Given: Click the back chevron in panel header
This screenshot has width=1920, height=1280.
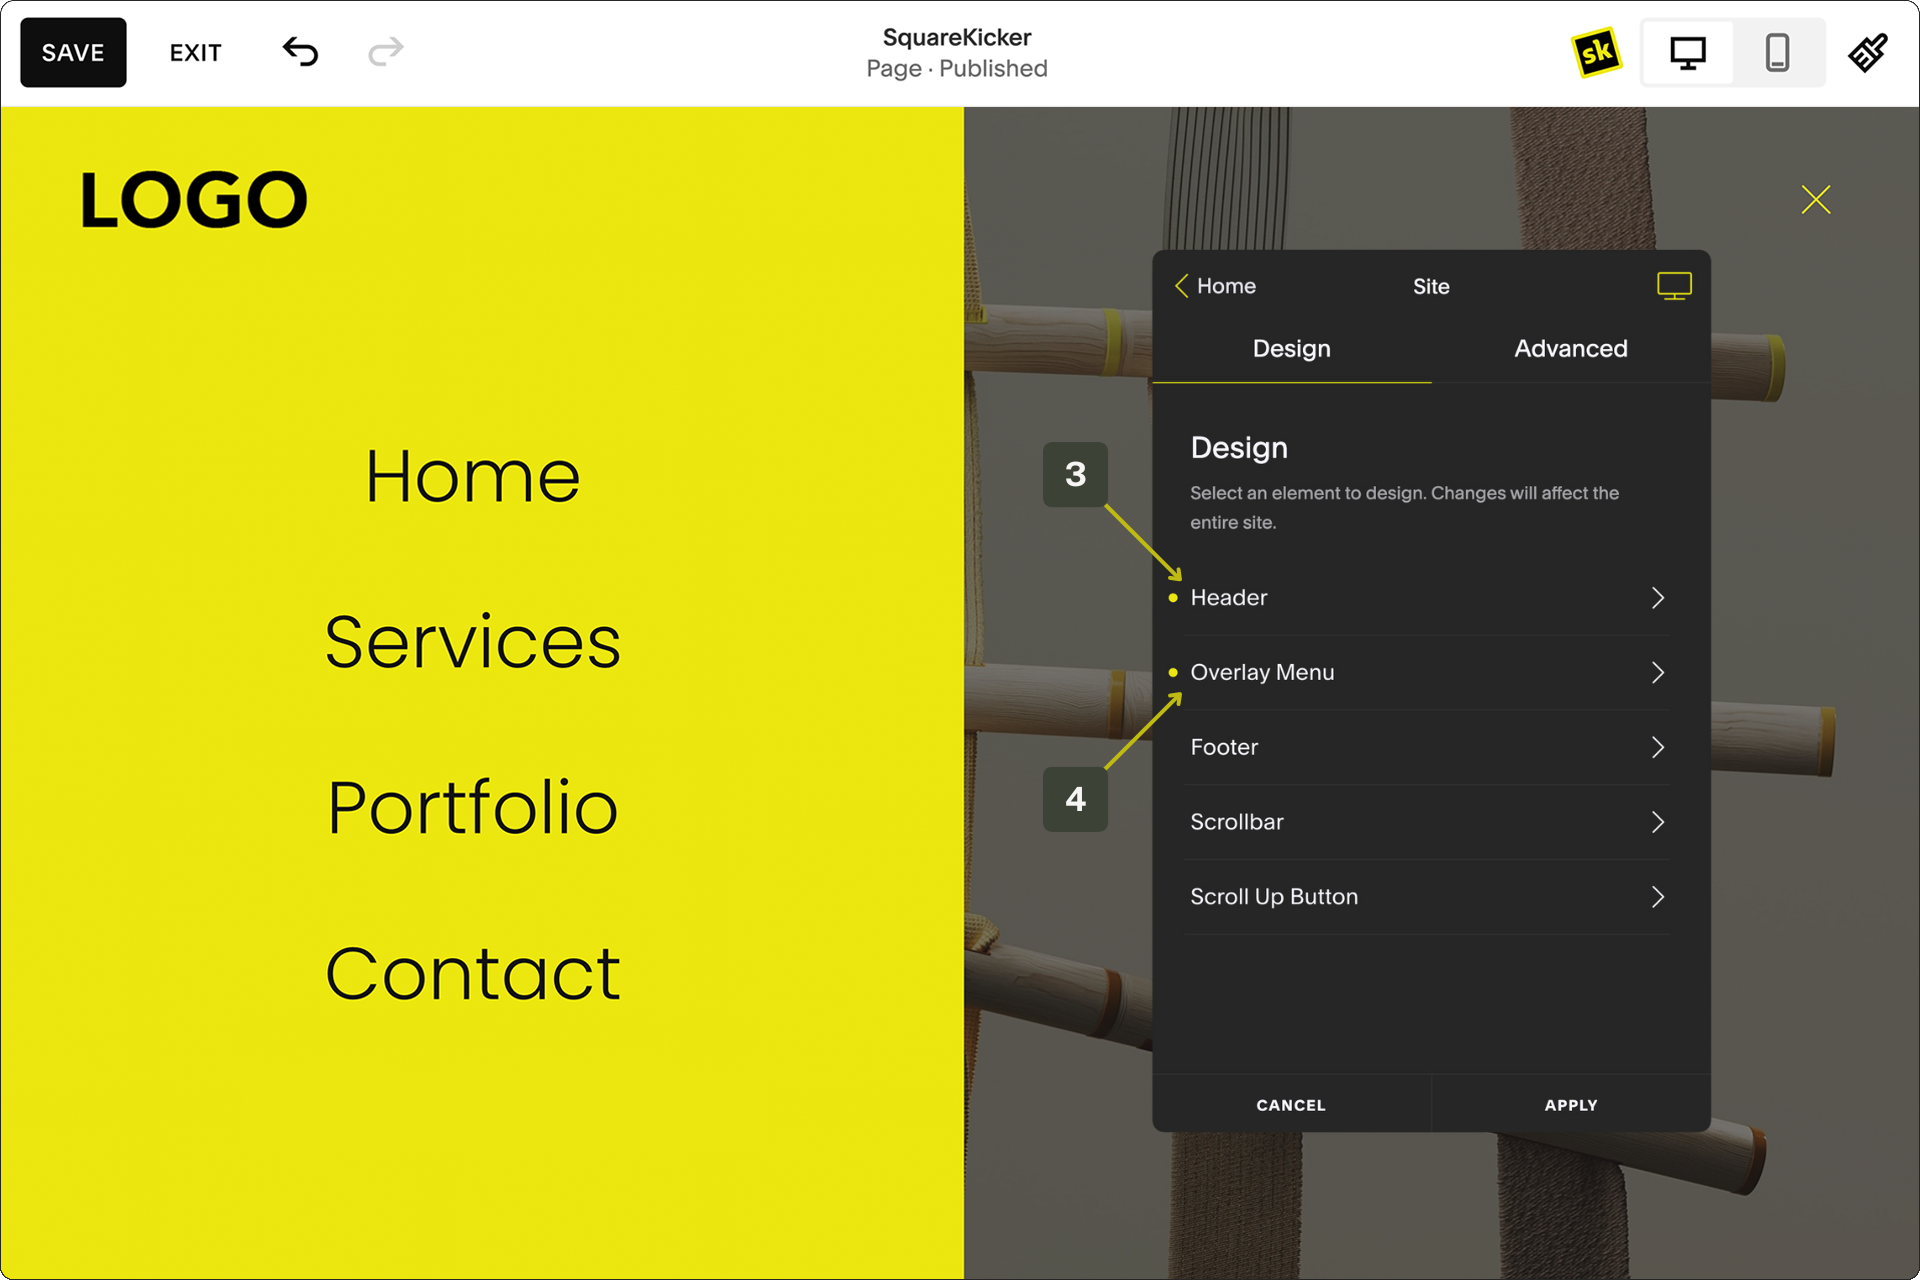Looking at the screenshot, I should (x=1181, y=286).
